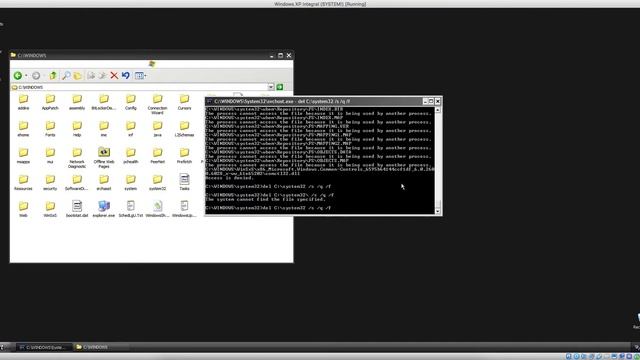
Task: Select the Help folder
Action: [x=77, y=129]
